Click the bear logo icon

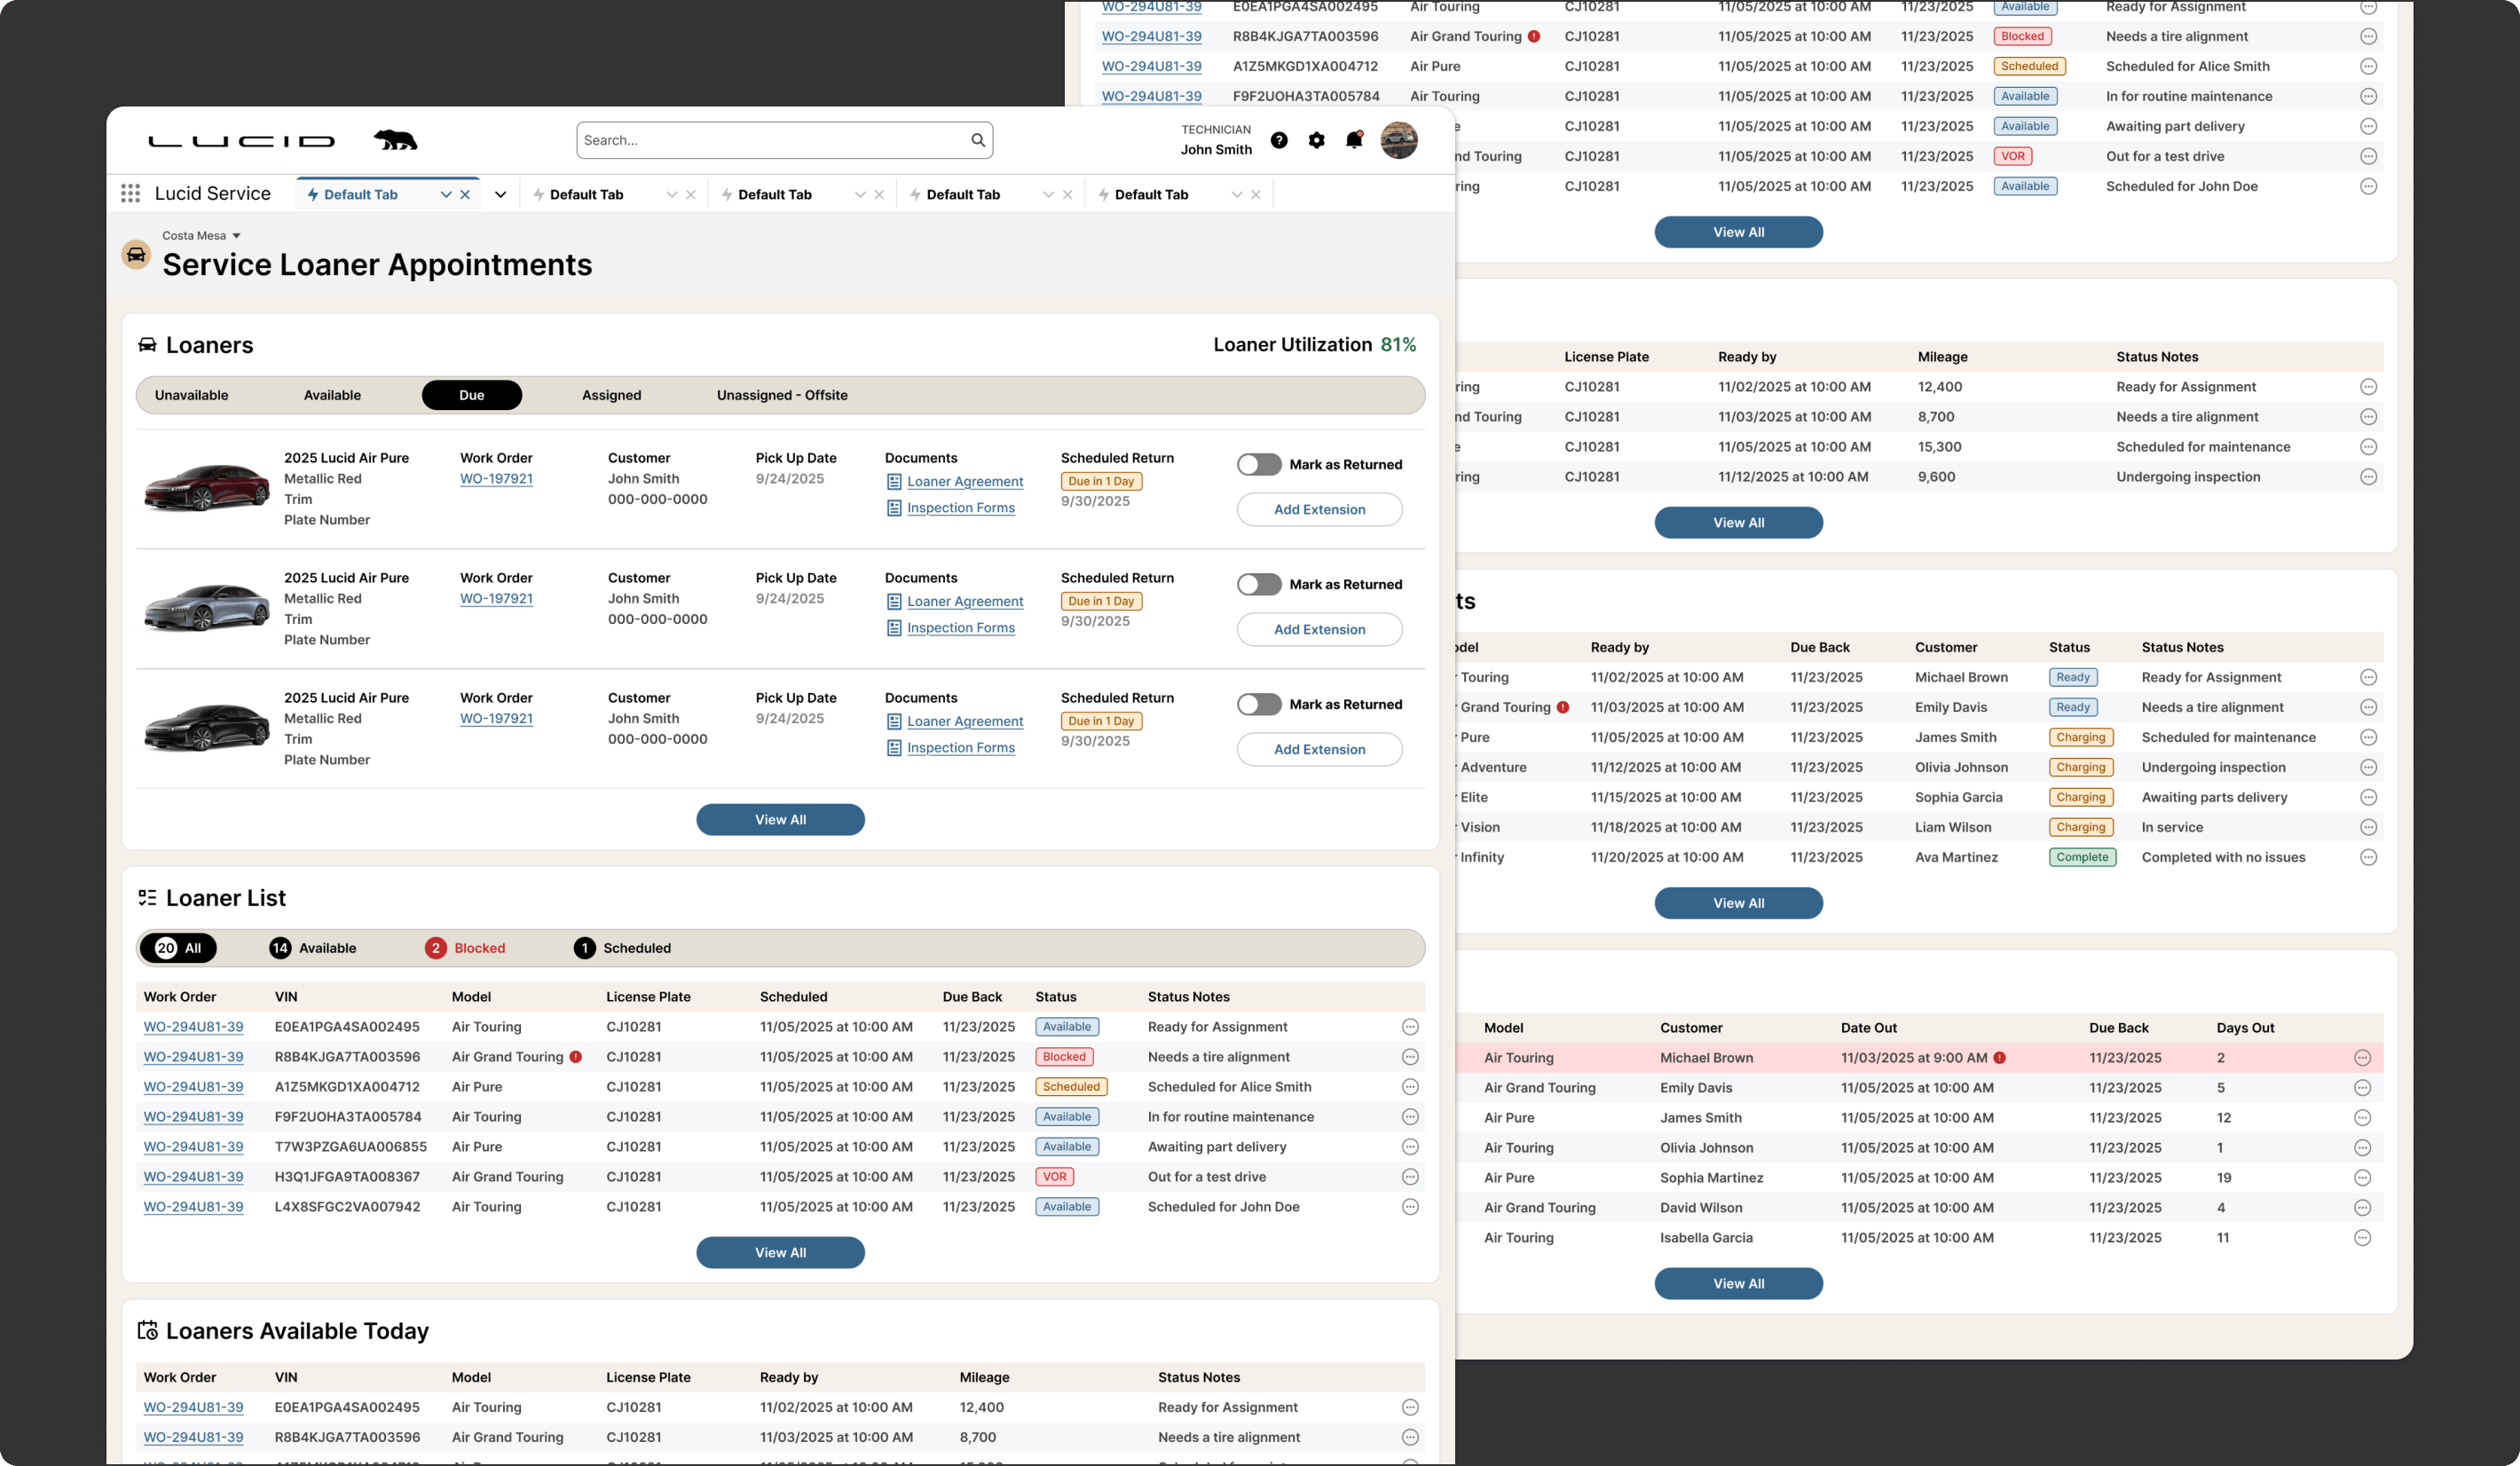(395, 140)
